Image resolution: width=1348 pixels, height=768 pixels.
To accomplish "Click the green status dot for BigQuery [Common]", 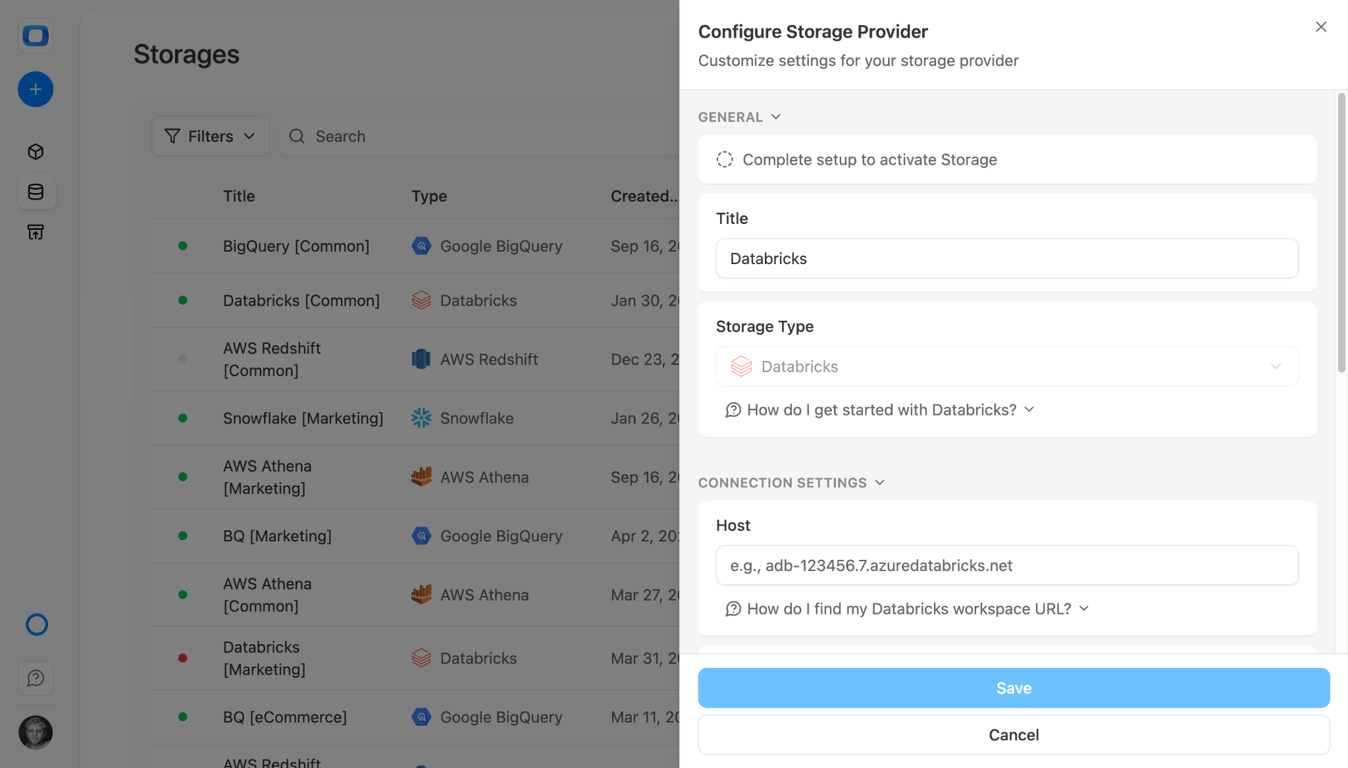I will [x=183, y=246].
